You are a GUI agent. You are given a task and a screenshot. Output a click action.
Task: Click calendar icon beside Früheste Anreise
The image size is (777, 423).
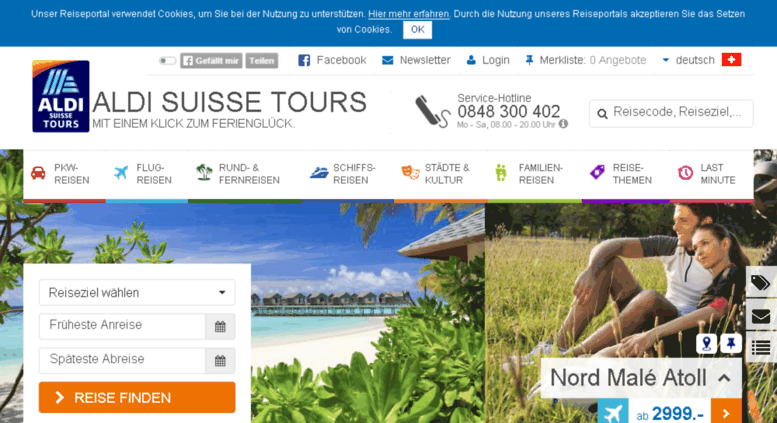(220, 326)
